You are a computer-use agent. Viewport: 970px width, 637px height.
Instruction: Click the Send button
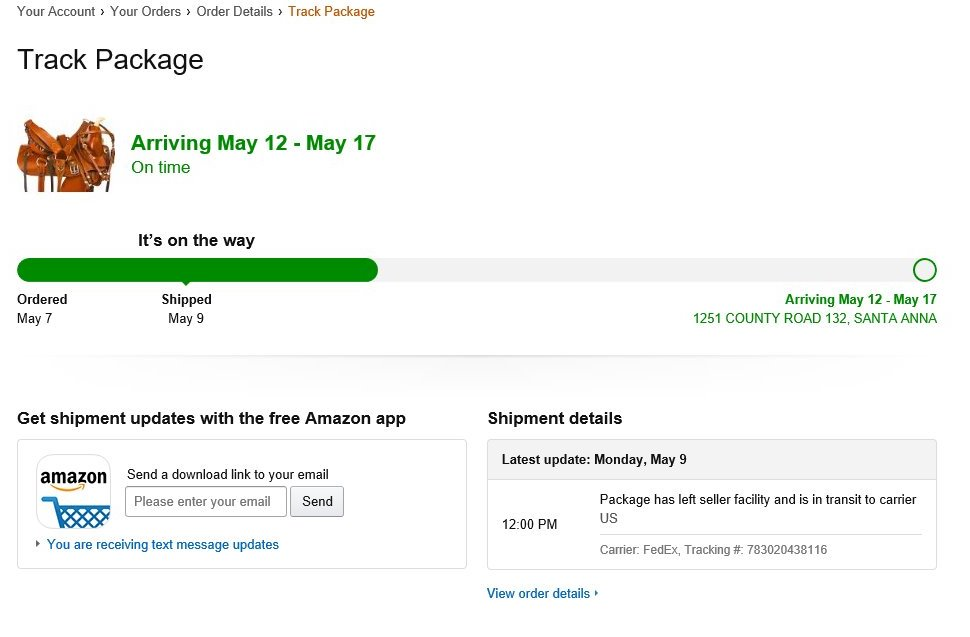[317, 502]
